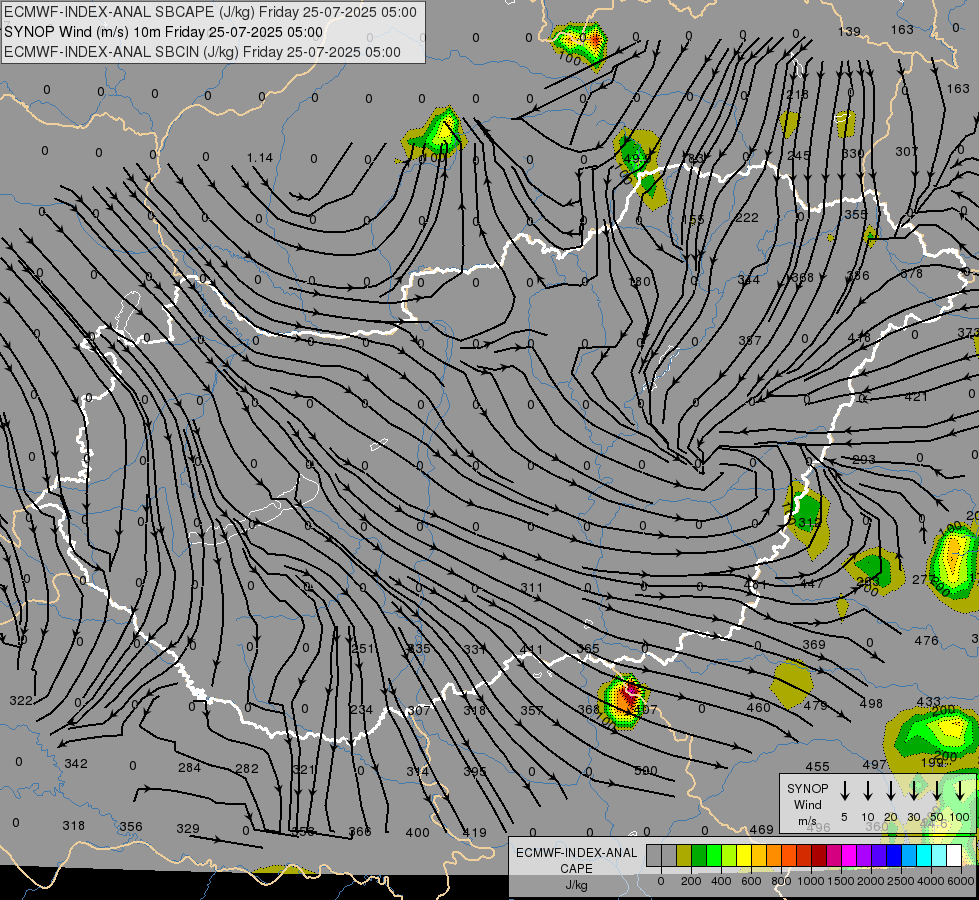This screenshot has width=979, height=900.
Task: Select the dark red CAPE legend swatch
Action: 819,855
